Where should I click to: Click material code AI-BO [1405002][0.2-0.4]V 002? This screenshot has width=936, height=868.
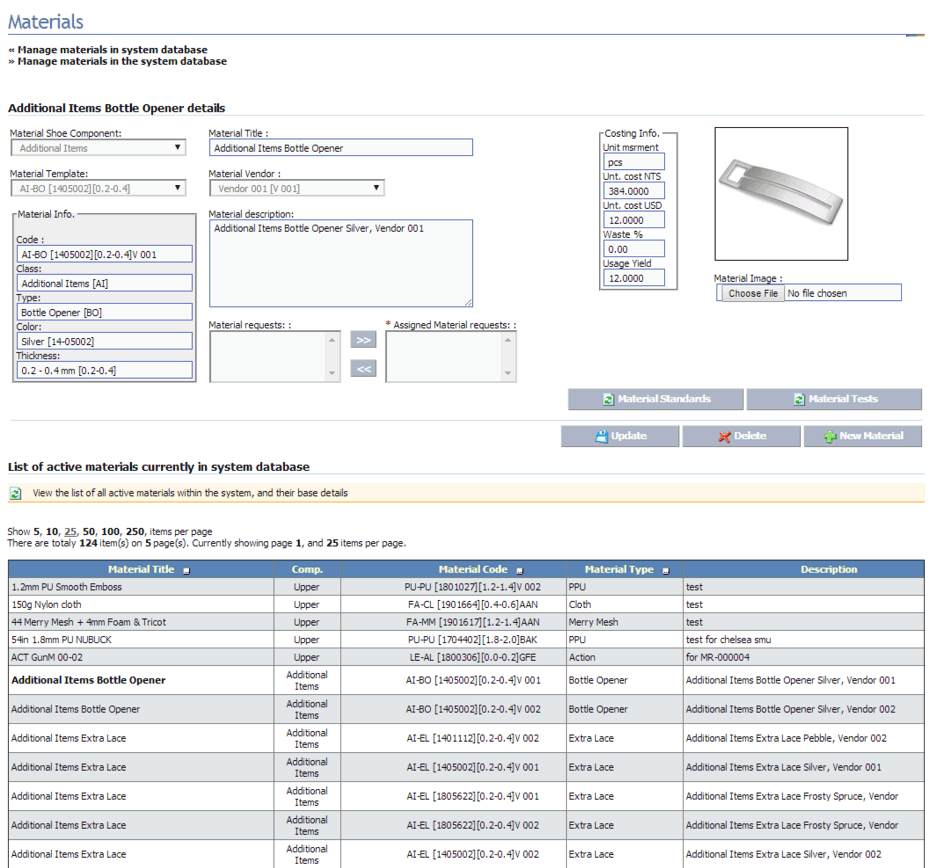coord(473,709)
